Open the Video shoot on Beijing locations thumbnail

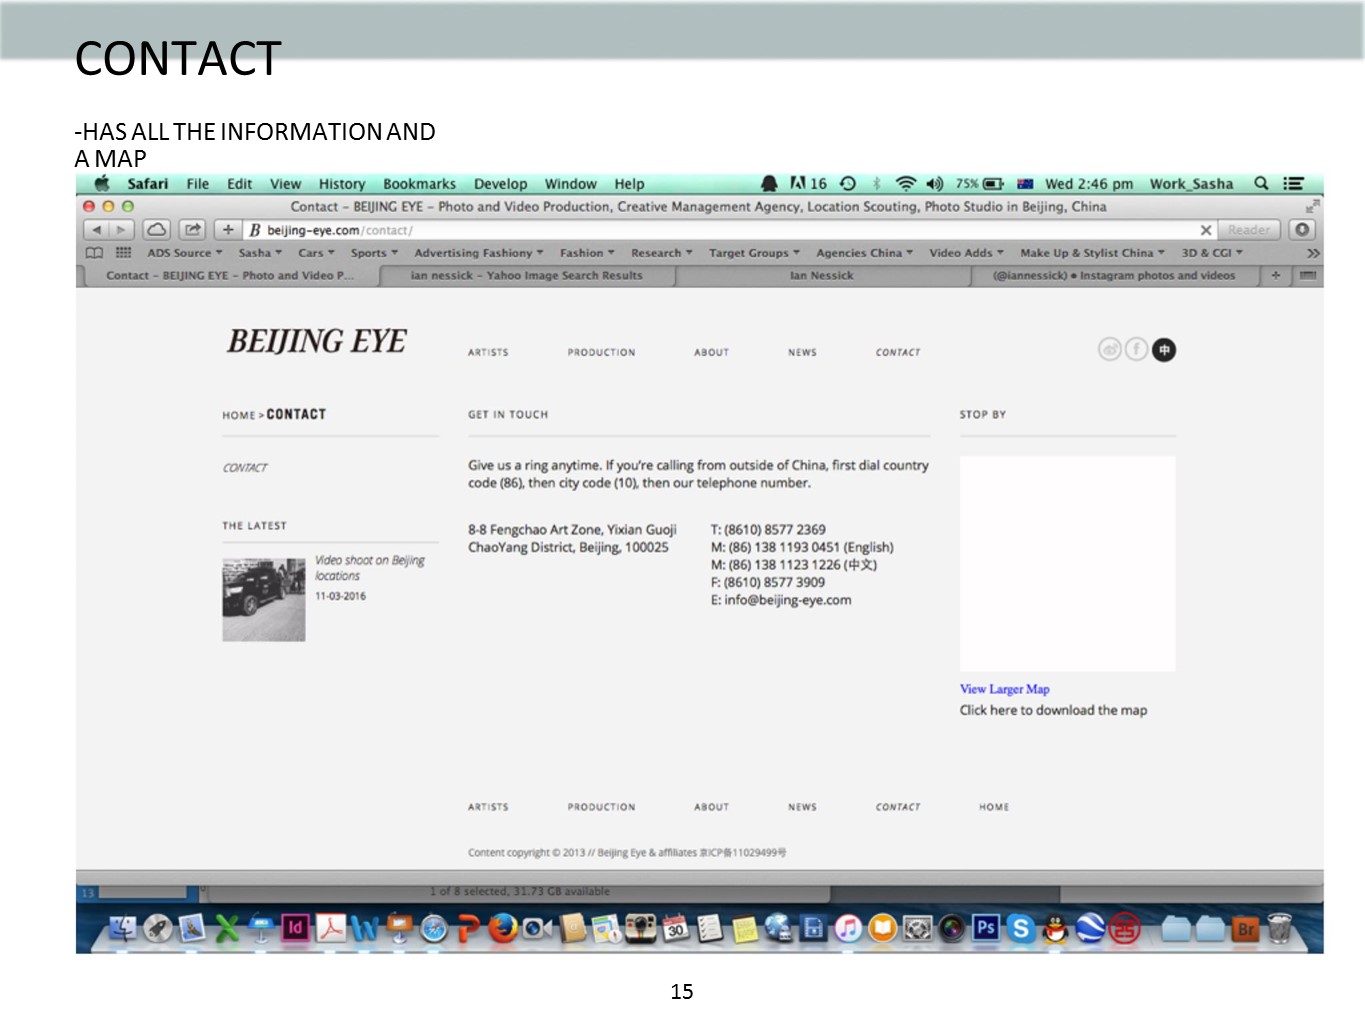coord(263,599)
